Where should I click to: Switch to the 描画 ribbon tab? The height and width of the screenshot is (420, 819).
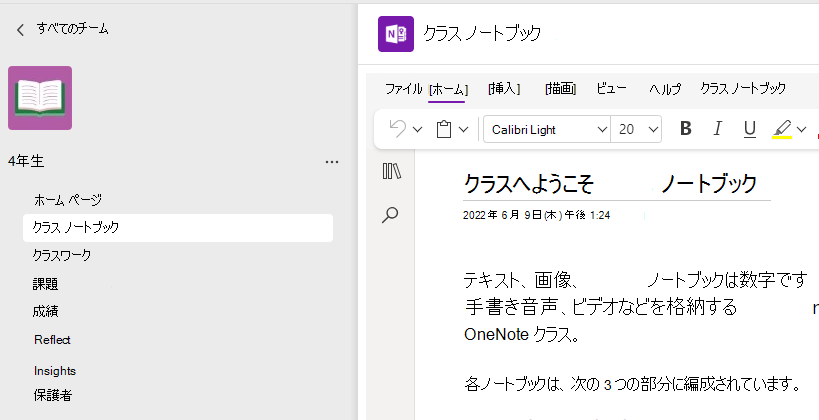[560, 89]
